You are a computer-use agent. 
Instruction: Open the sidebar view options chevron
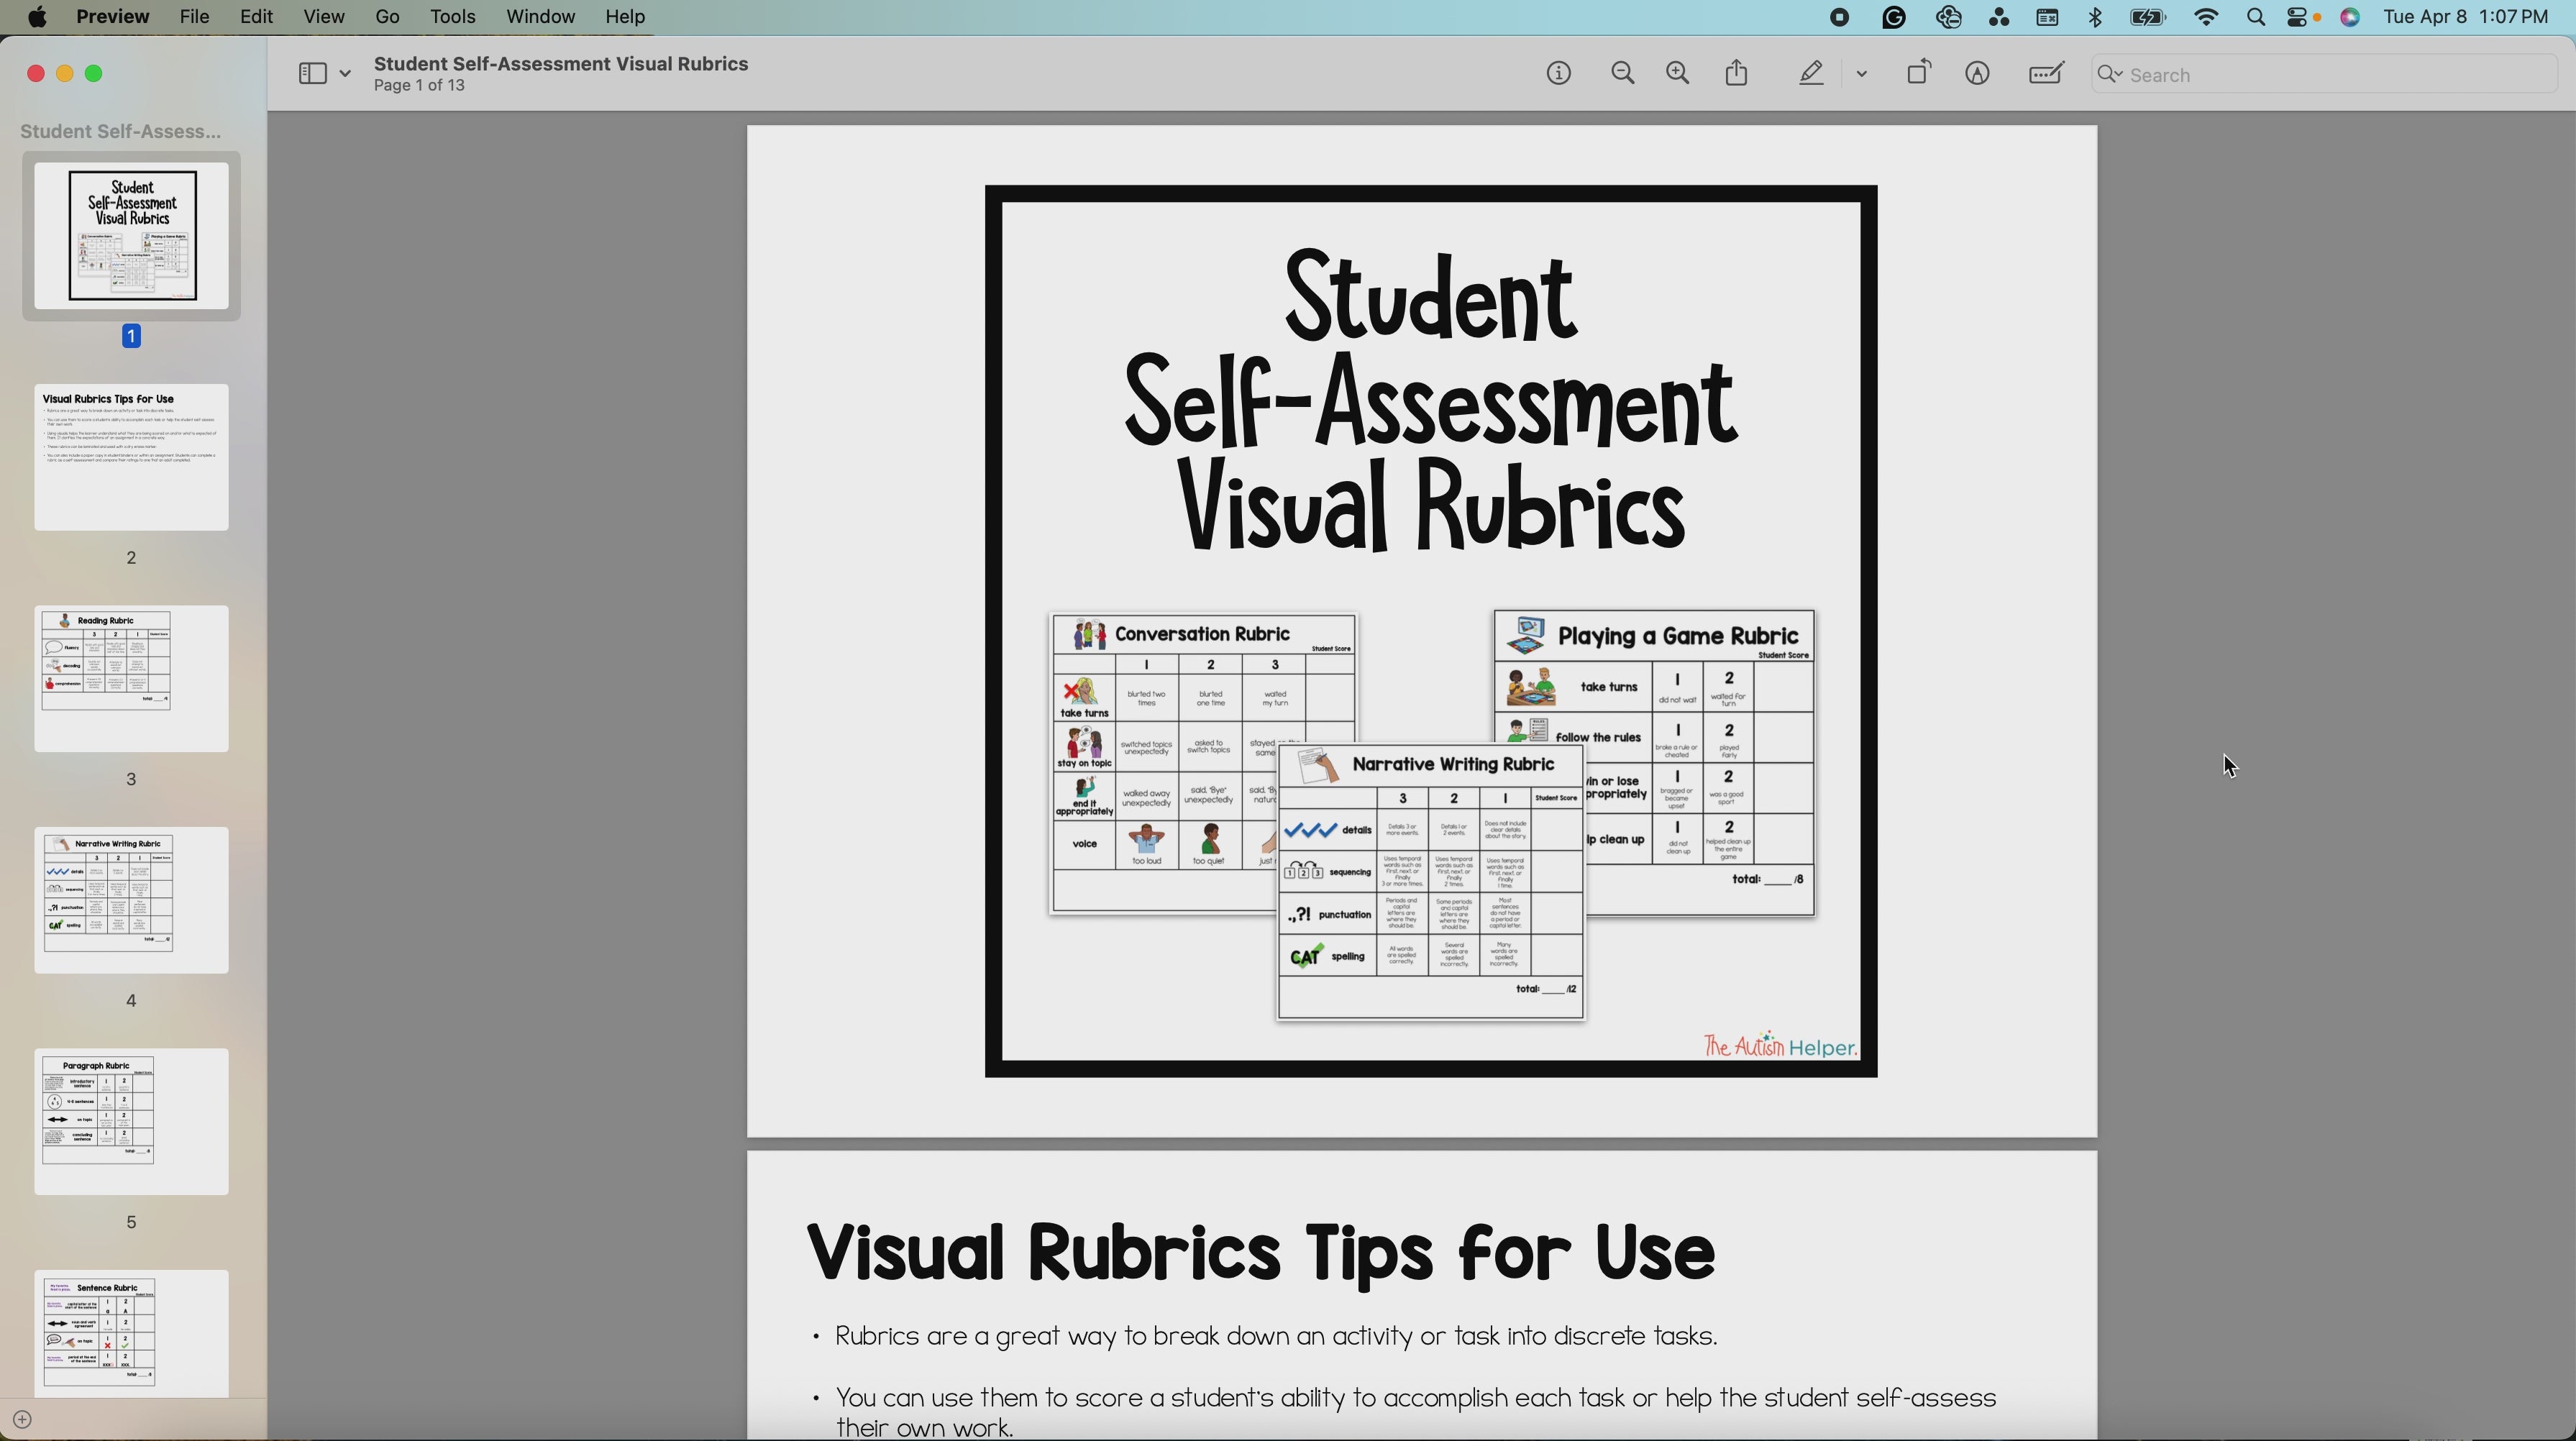[345, 72]
